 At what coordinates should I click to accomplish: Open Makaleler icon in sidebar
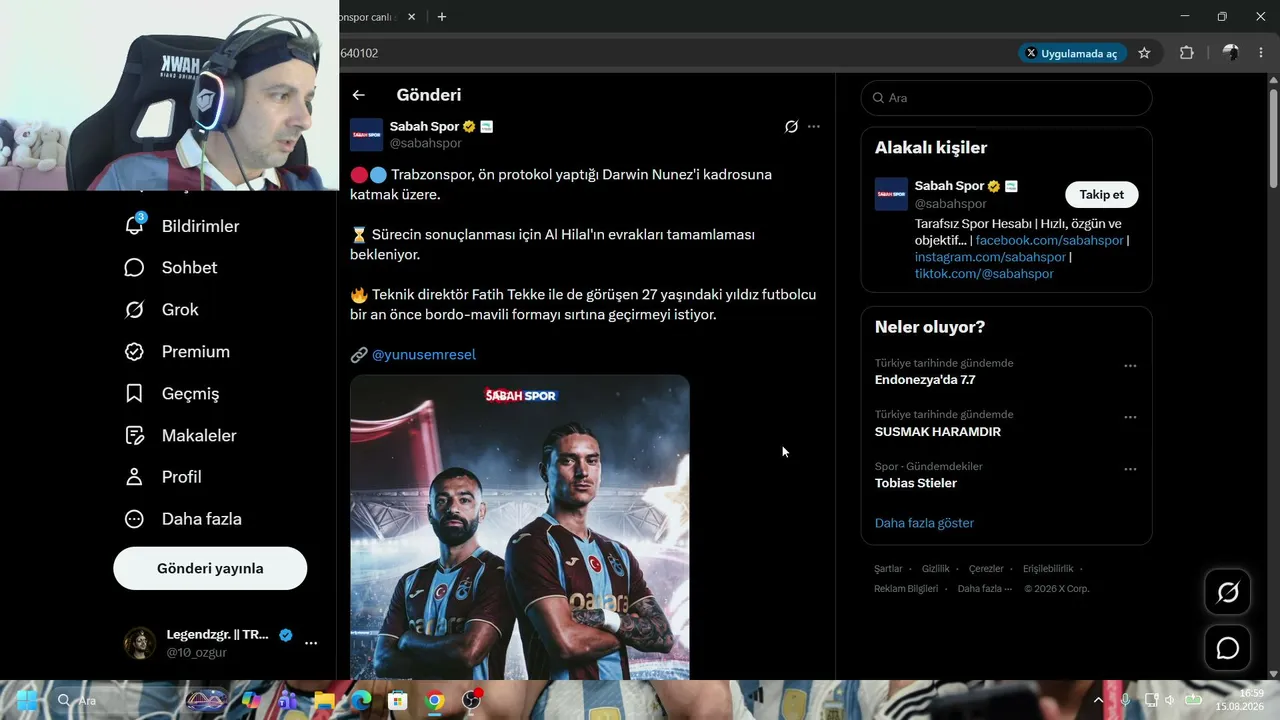(134, 436)
